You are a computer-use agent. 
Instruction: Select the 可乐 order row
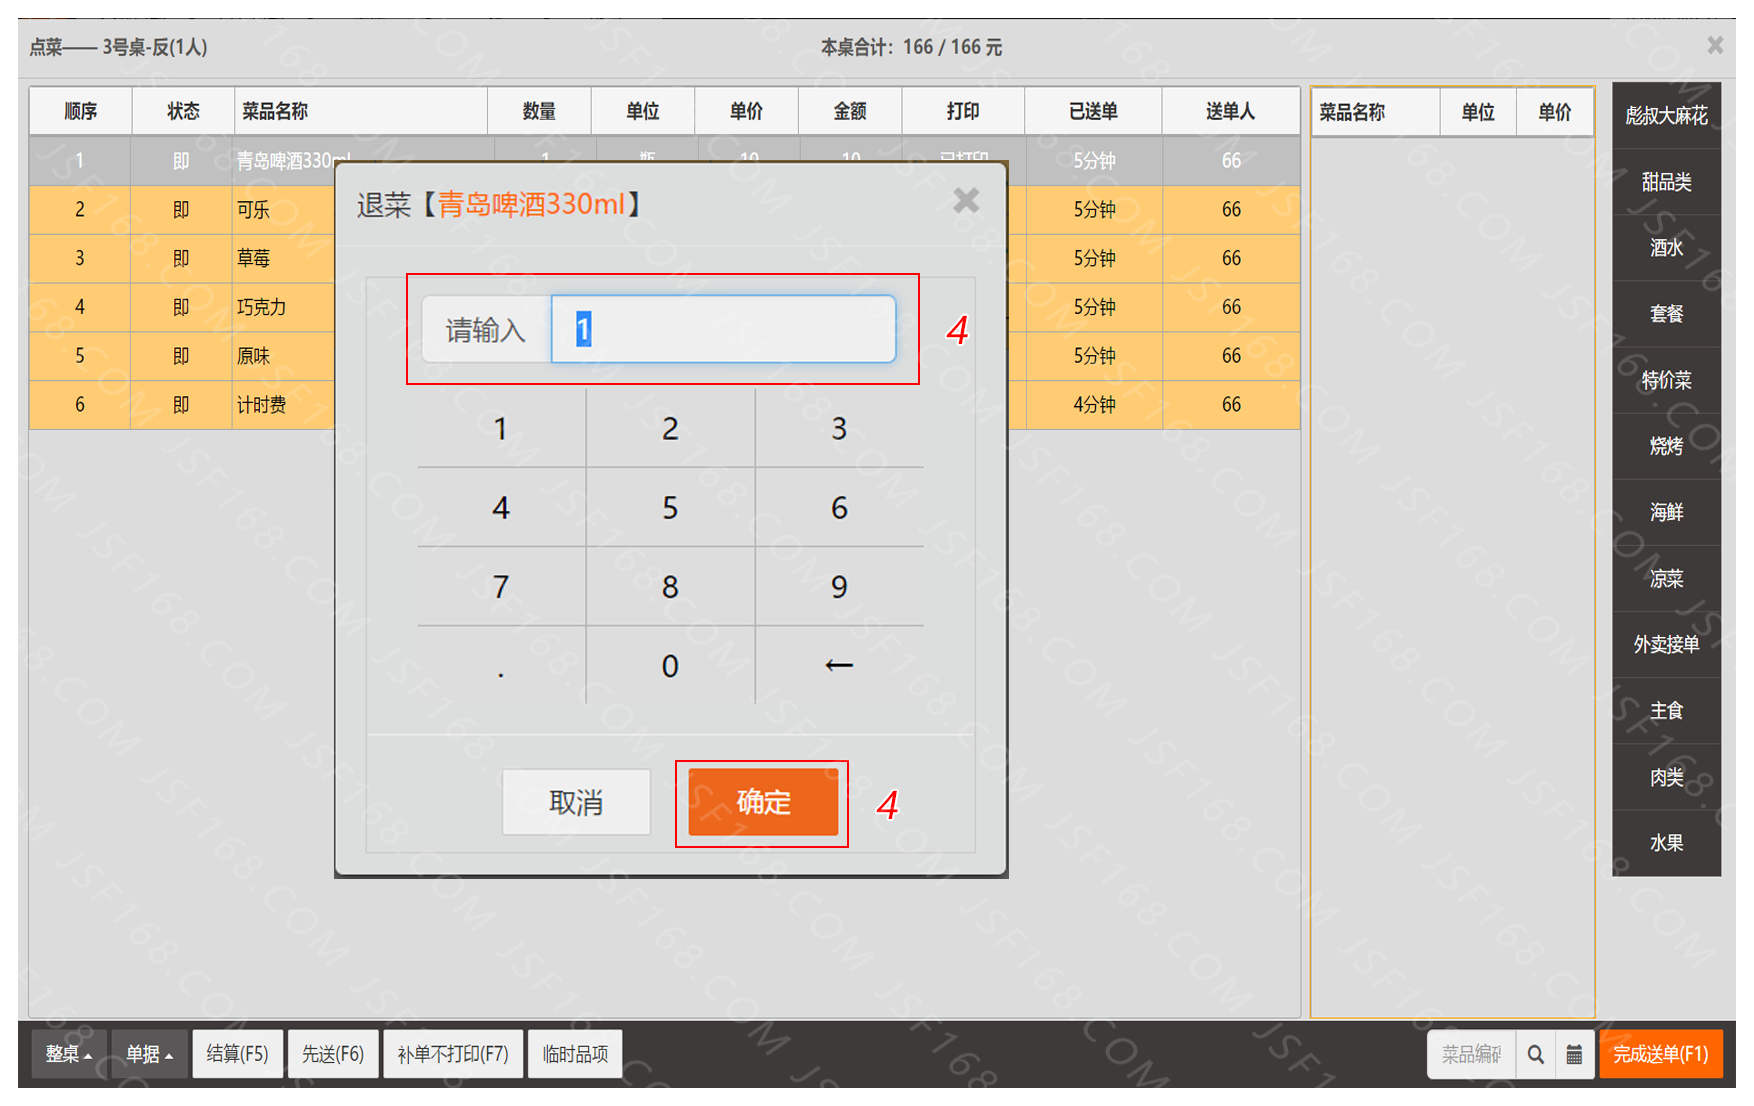[664, 210]
